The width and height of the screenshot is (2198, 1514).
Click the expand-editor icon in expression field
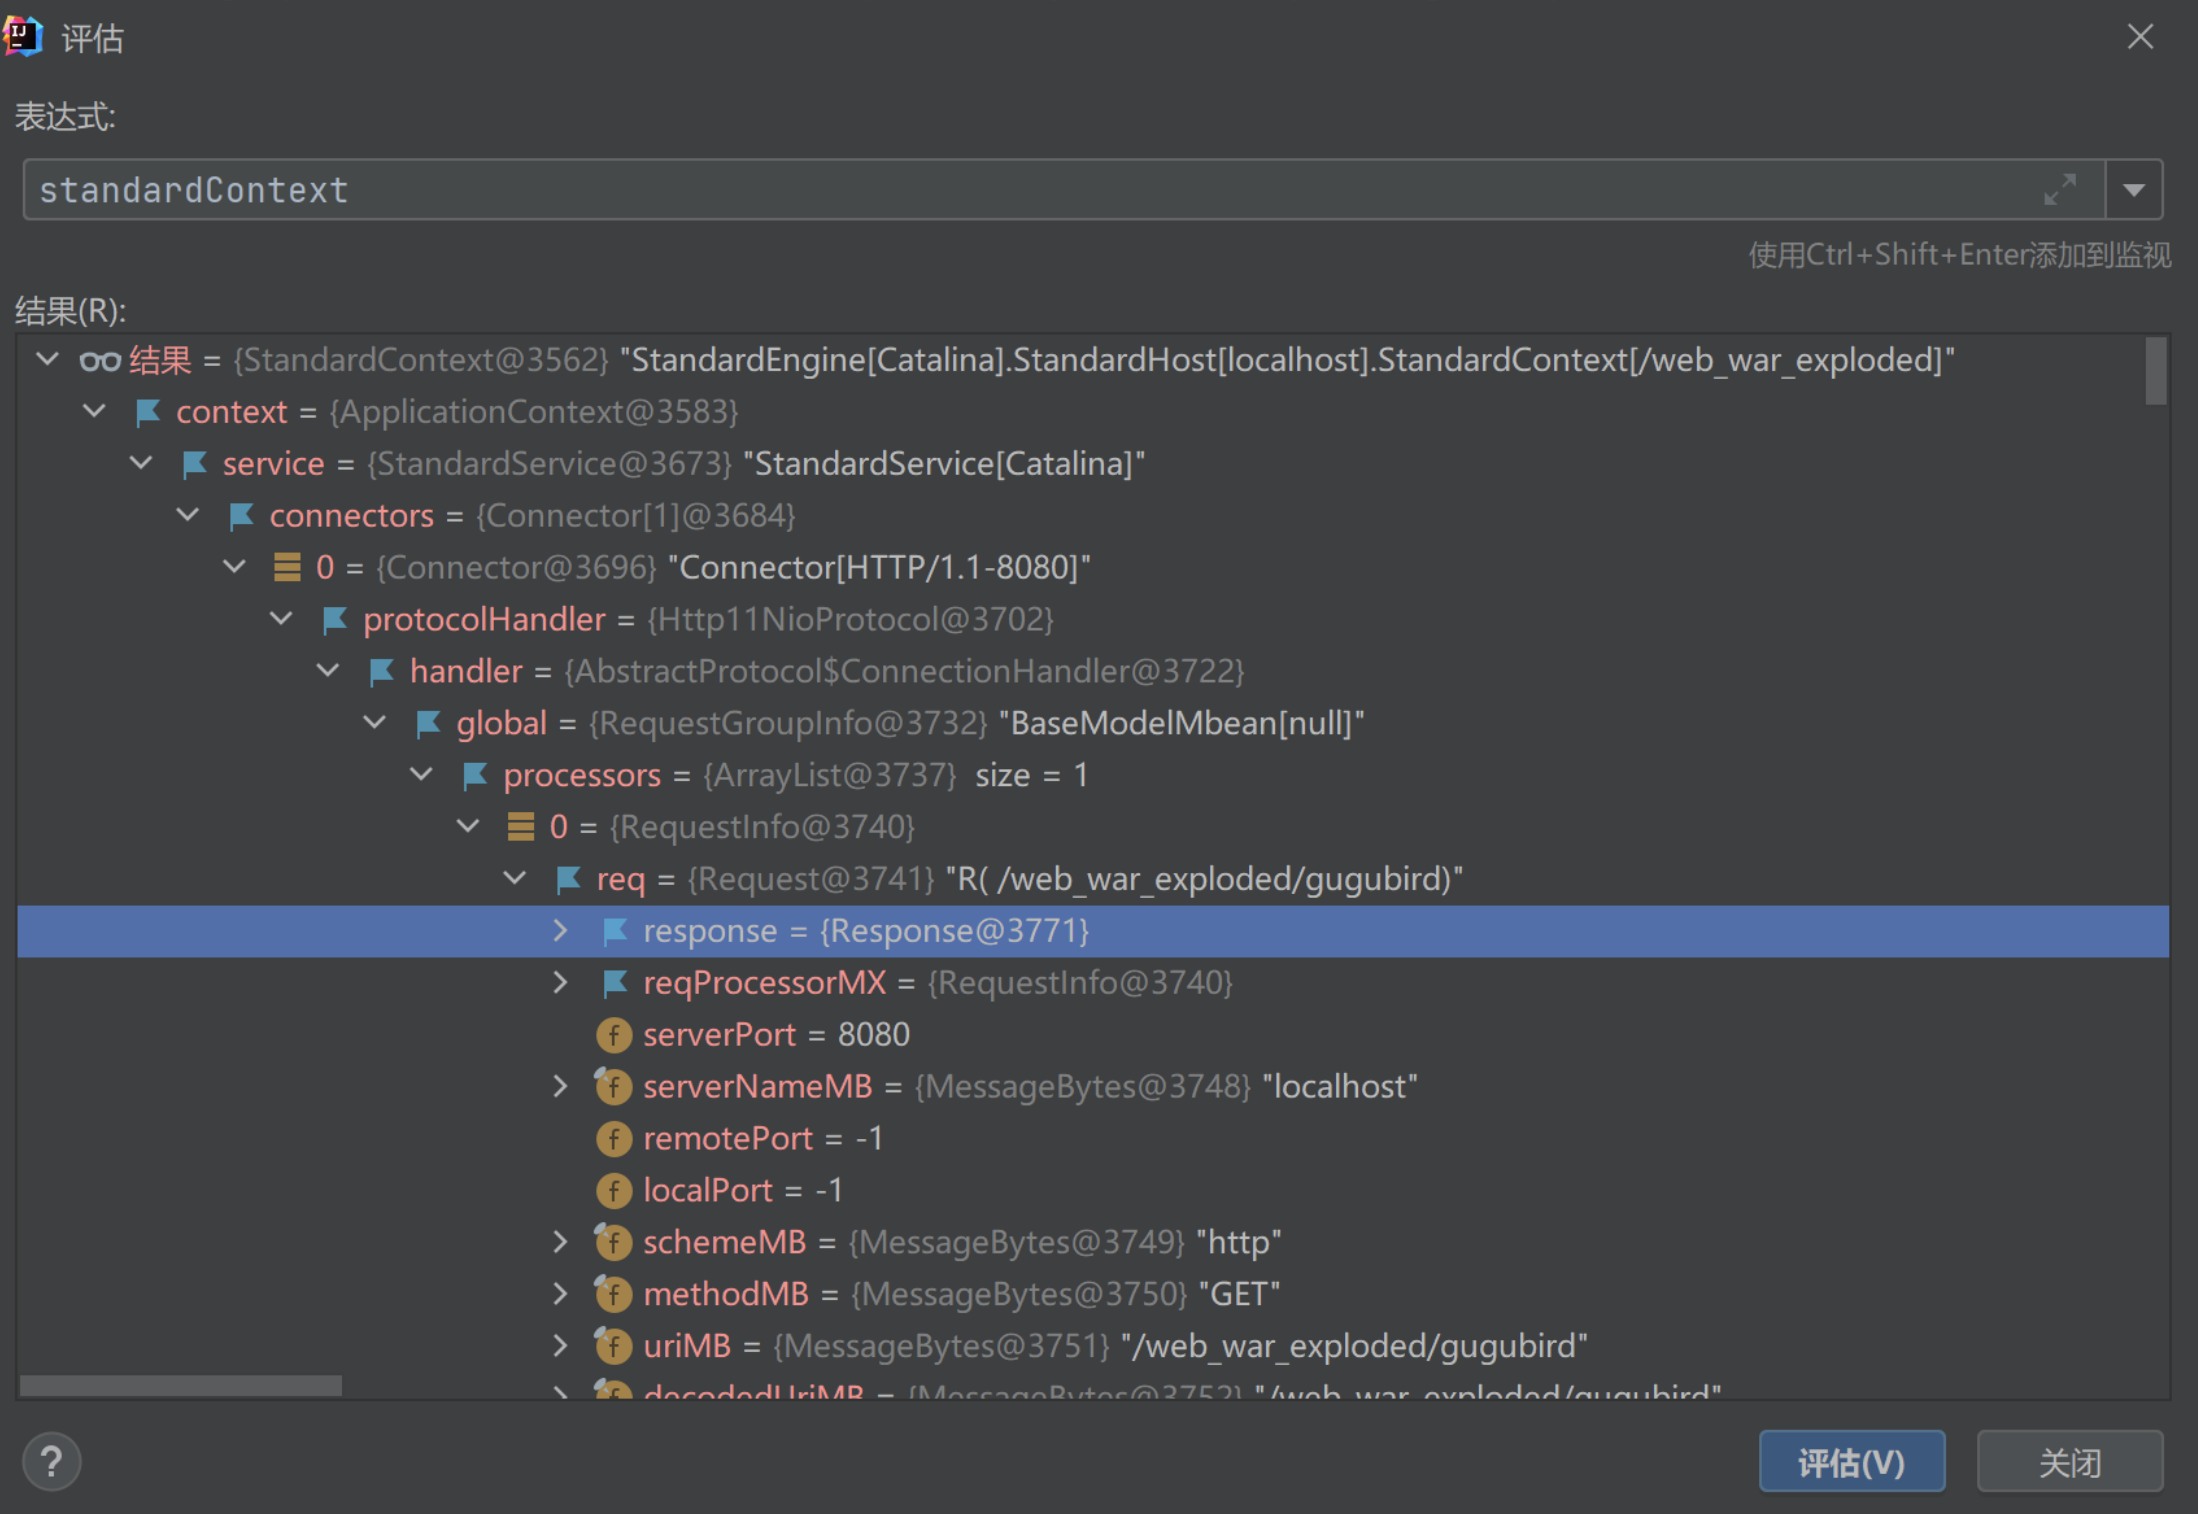pos(2060,189)
